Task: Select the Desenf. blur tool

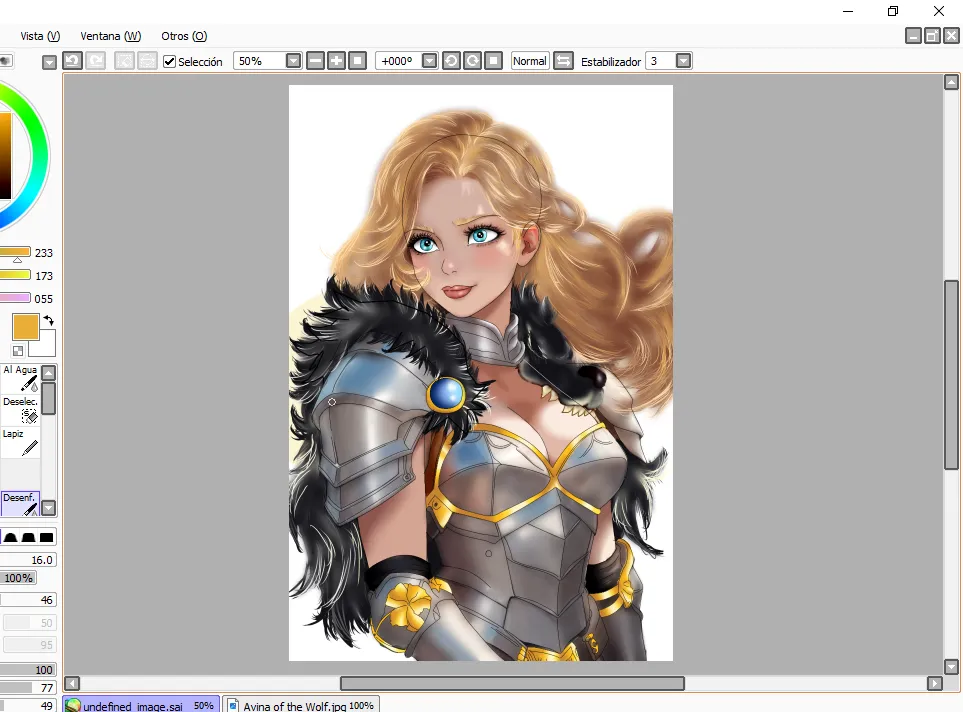Action: (x=20, y=503)
